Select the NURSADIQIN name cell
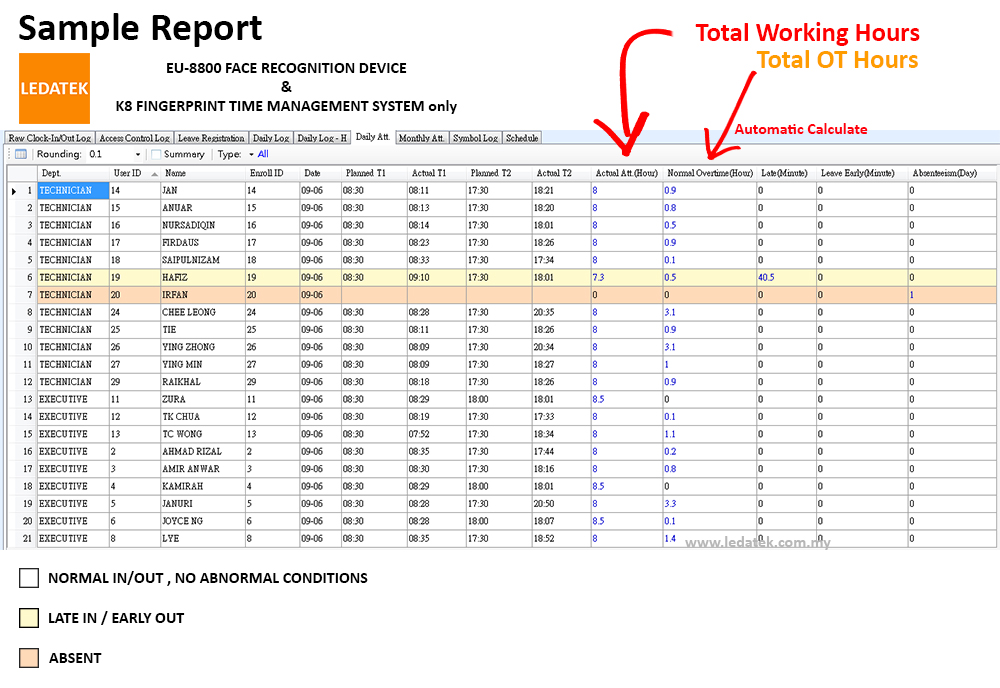This screenshot has width=1000, height=688. (203, 226)
